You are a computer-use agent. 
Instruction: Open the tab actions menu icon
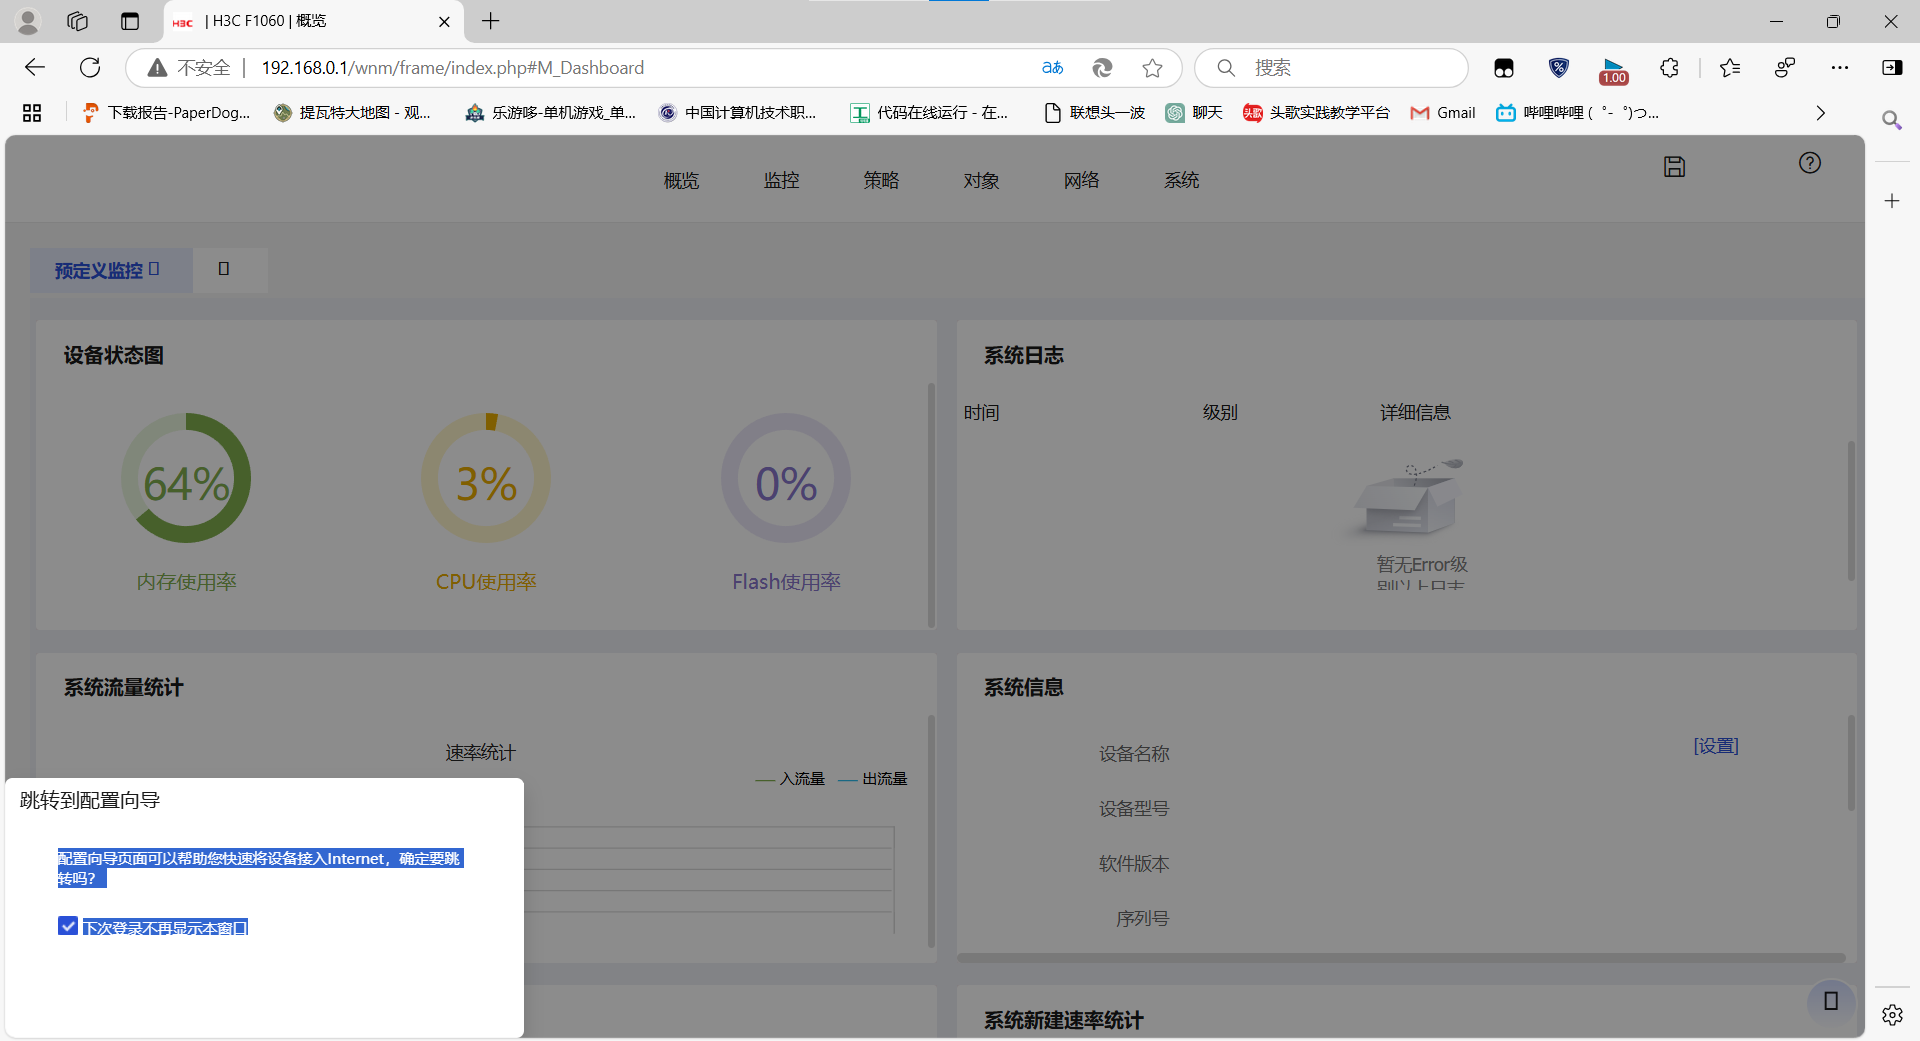pos(130,21)
